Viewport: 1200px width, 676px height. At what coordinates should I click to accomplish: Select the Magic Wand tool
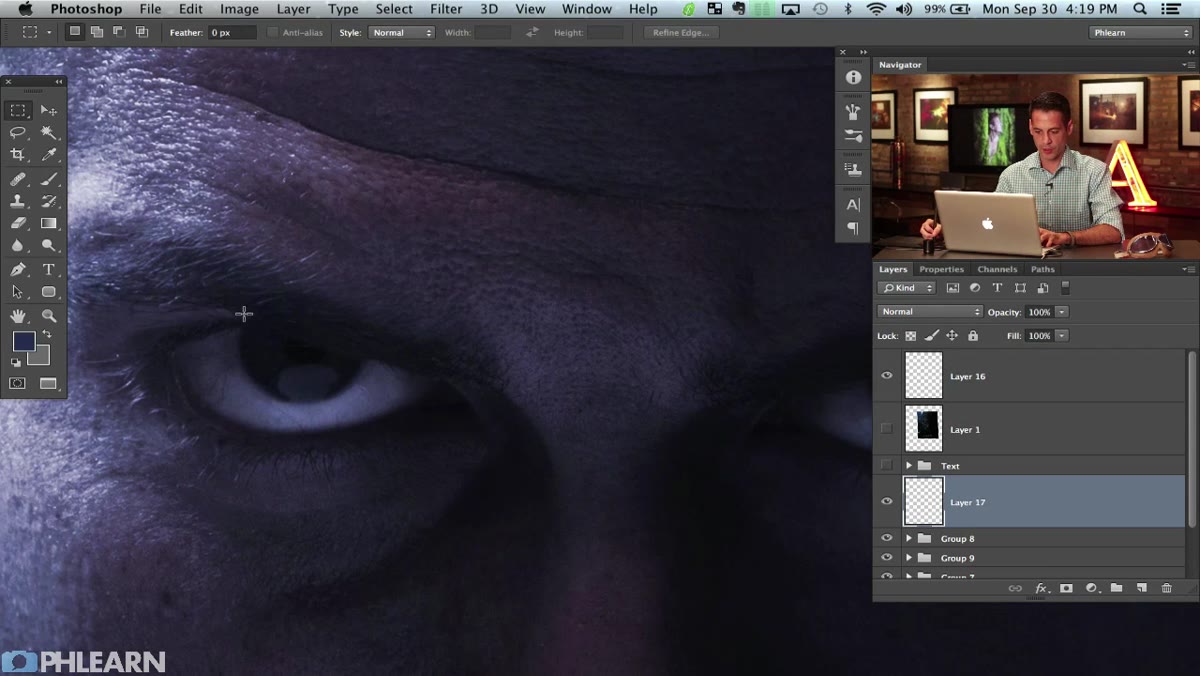(49, 132)
